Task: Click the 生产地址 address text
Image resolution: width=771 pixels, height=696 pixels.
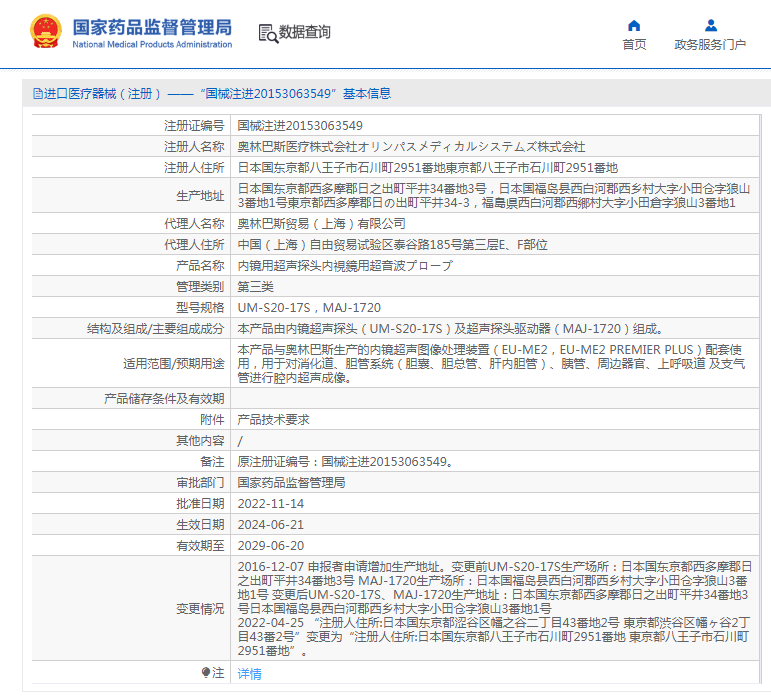Action: (494, 196)
